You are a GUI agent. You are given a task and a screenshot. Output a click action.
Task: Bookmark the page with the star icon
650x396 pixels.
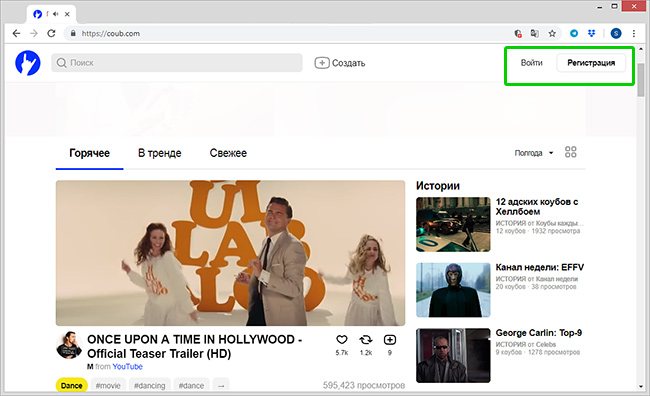(552, 34)
